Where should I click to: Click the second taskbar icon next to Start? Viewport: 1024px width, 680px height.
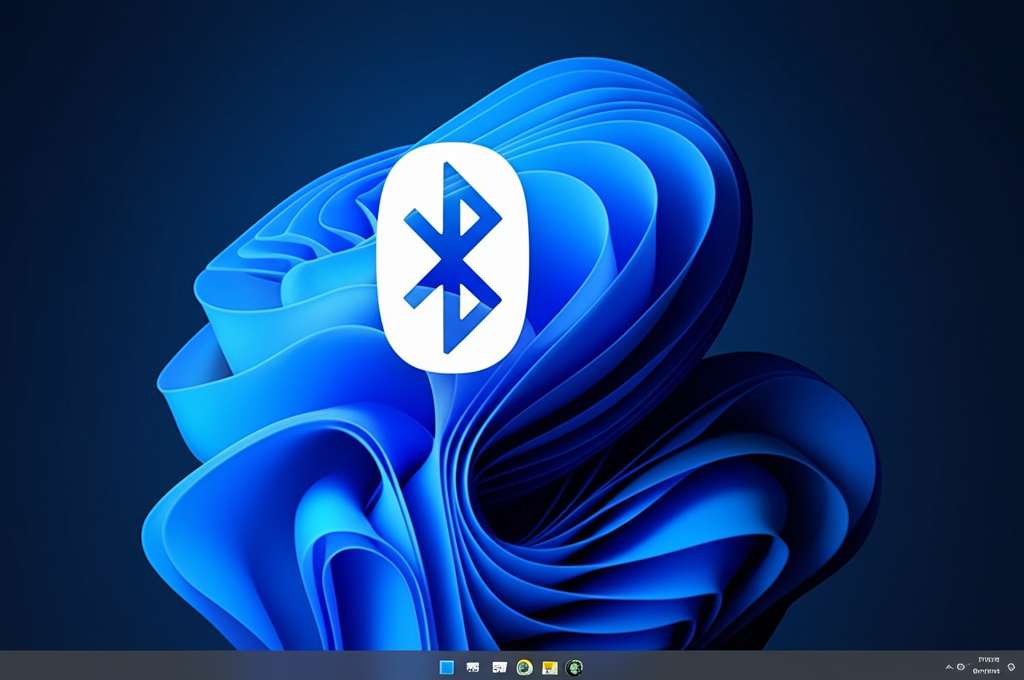(473, 667)
